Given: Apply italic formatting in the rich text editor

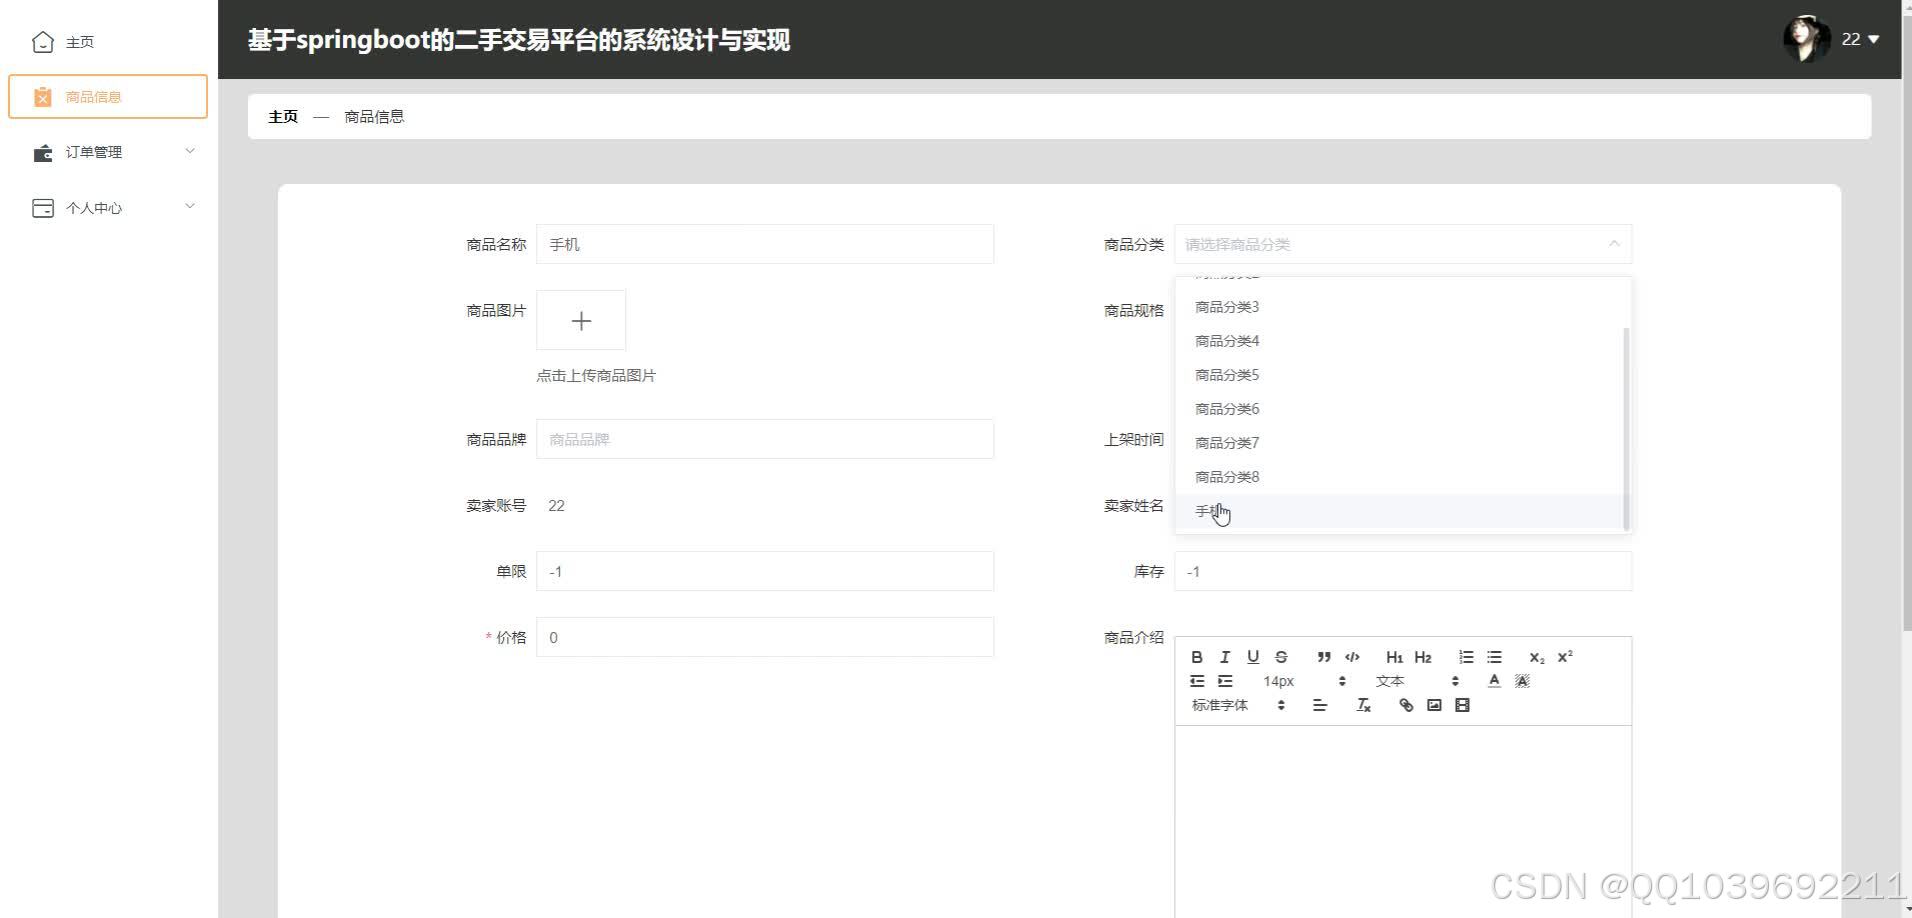Looking at the screenshot, I should click(1225, 657).
